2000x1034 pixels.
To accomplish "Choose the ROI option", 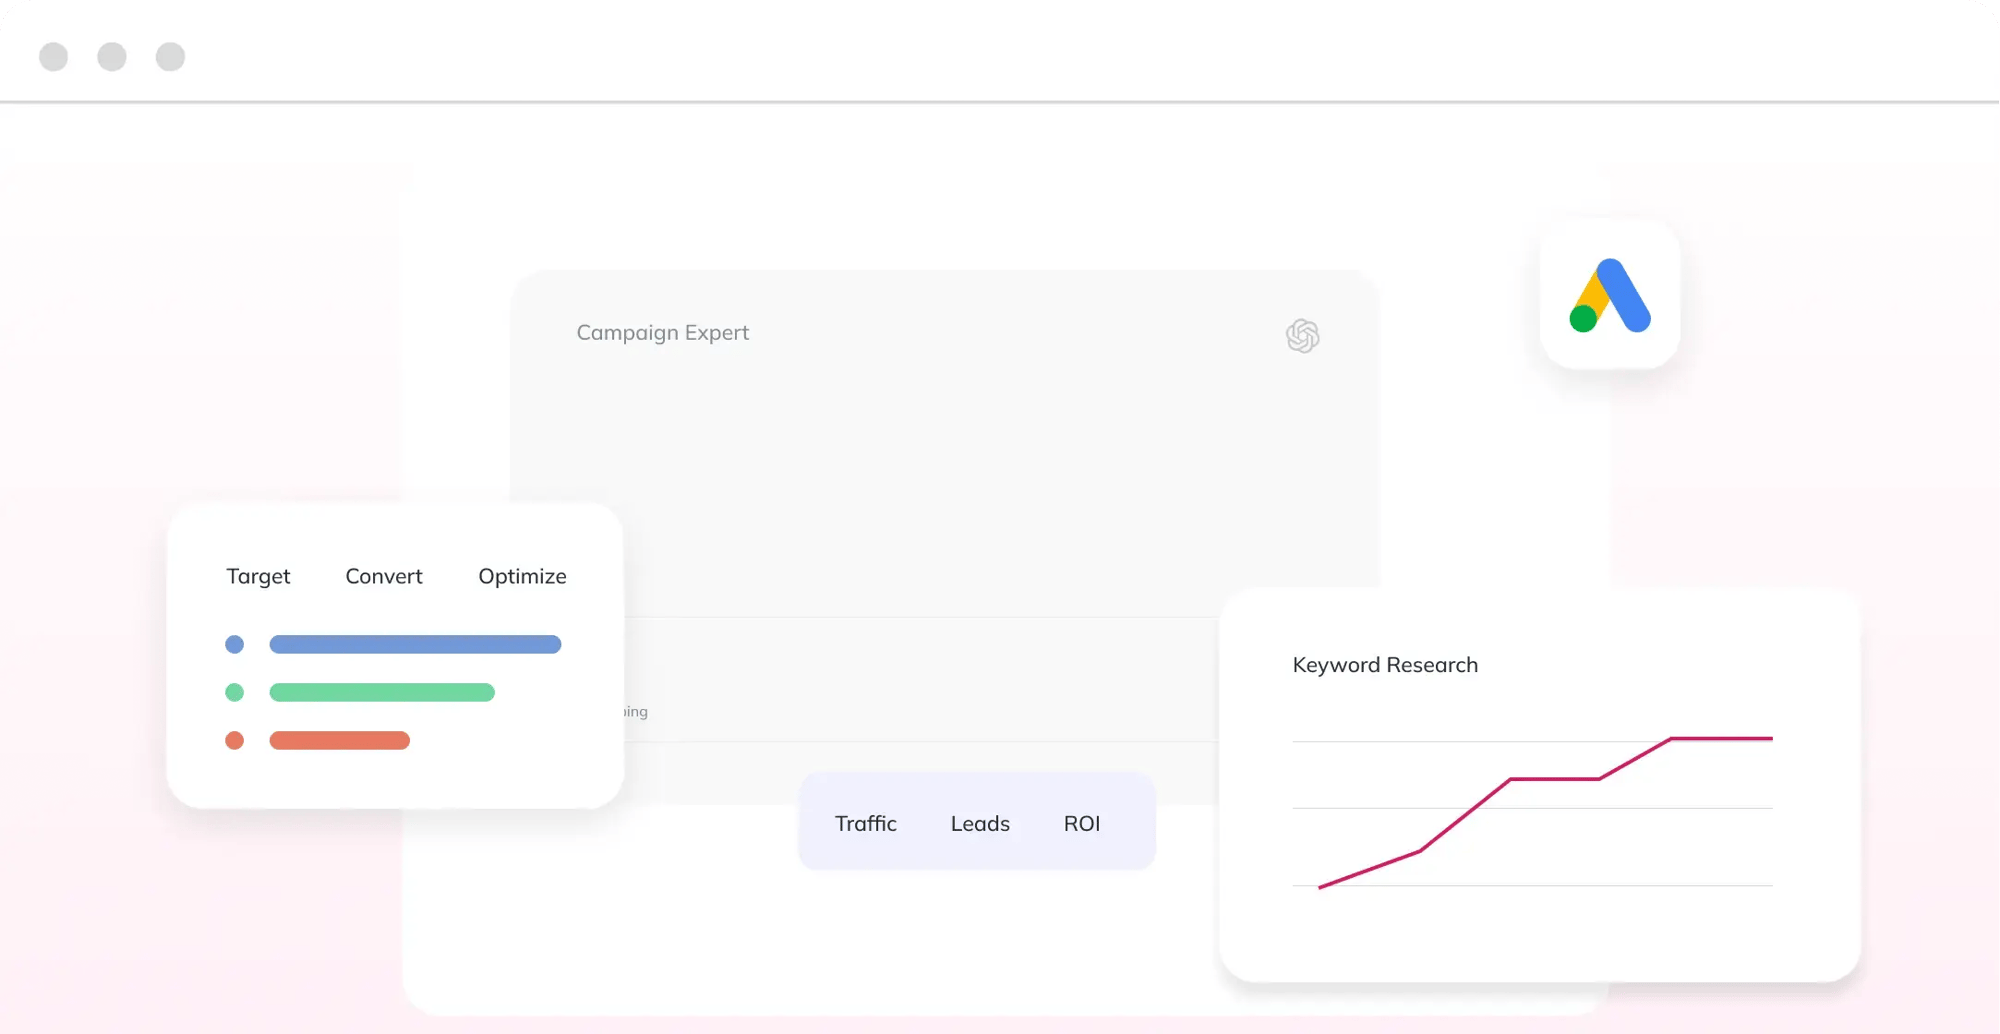I will coord(1082,823).
